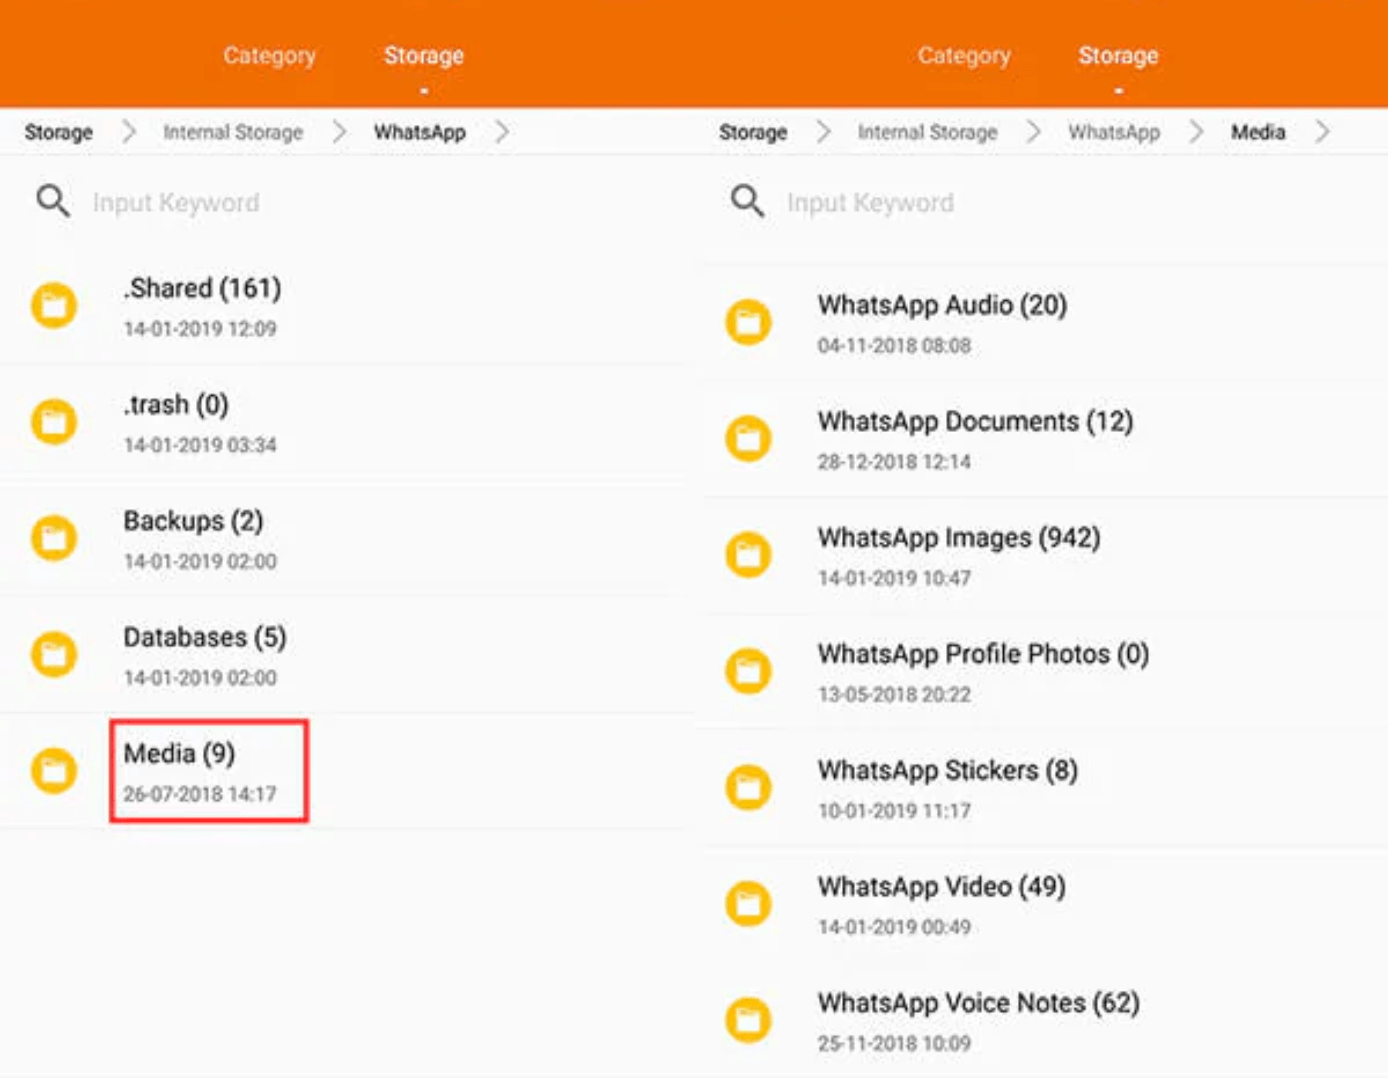The image size is (1388, 1080).
Task: Select Storage tab in right panel
Action: (1118, 56)
